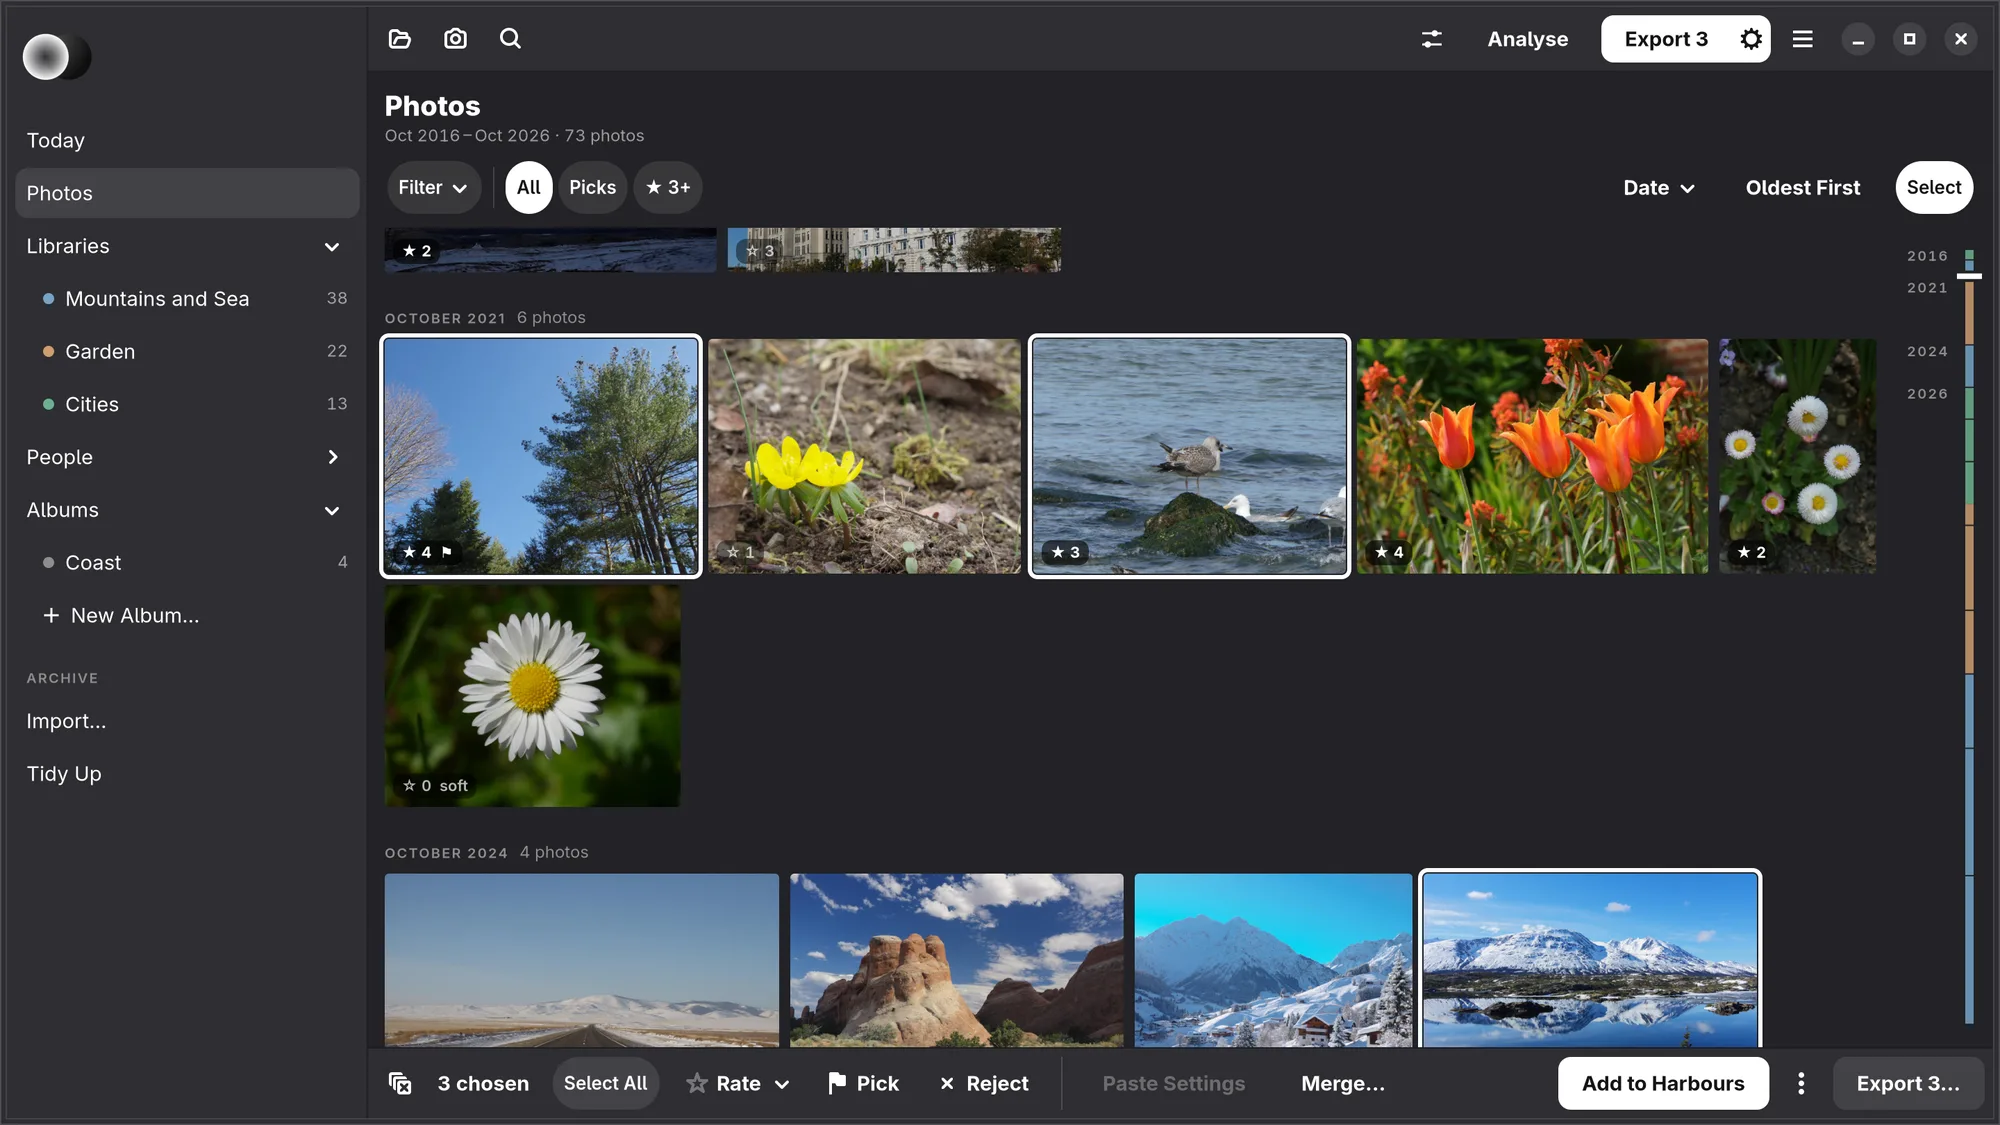Click the star rating on the tulips photo
Image resolution: width=2000 pixels, height=1125 pixels.
1390,552
